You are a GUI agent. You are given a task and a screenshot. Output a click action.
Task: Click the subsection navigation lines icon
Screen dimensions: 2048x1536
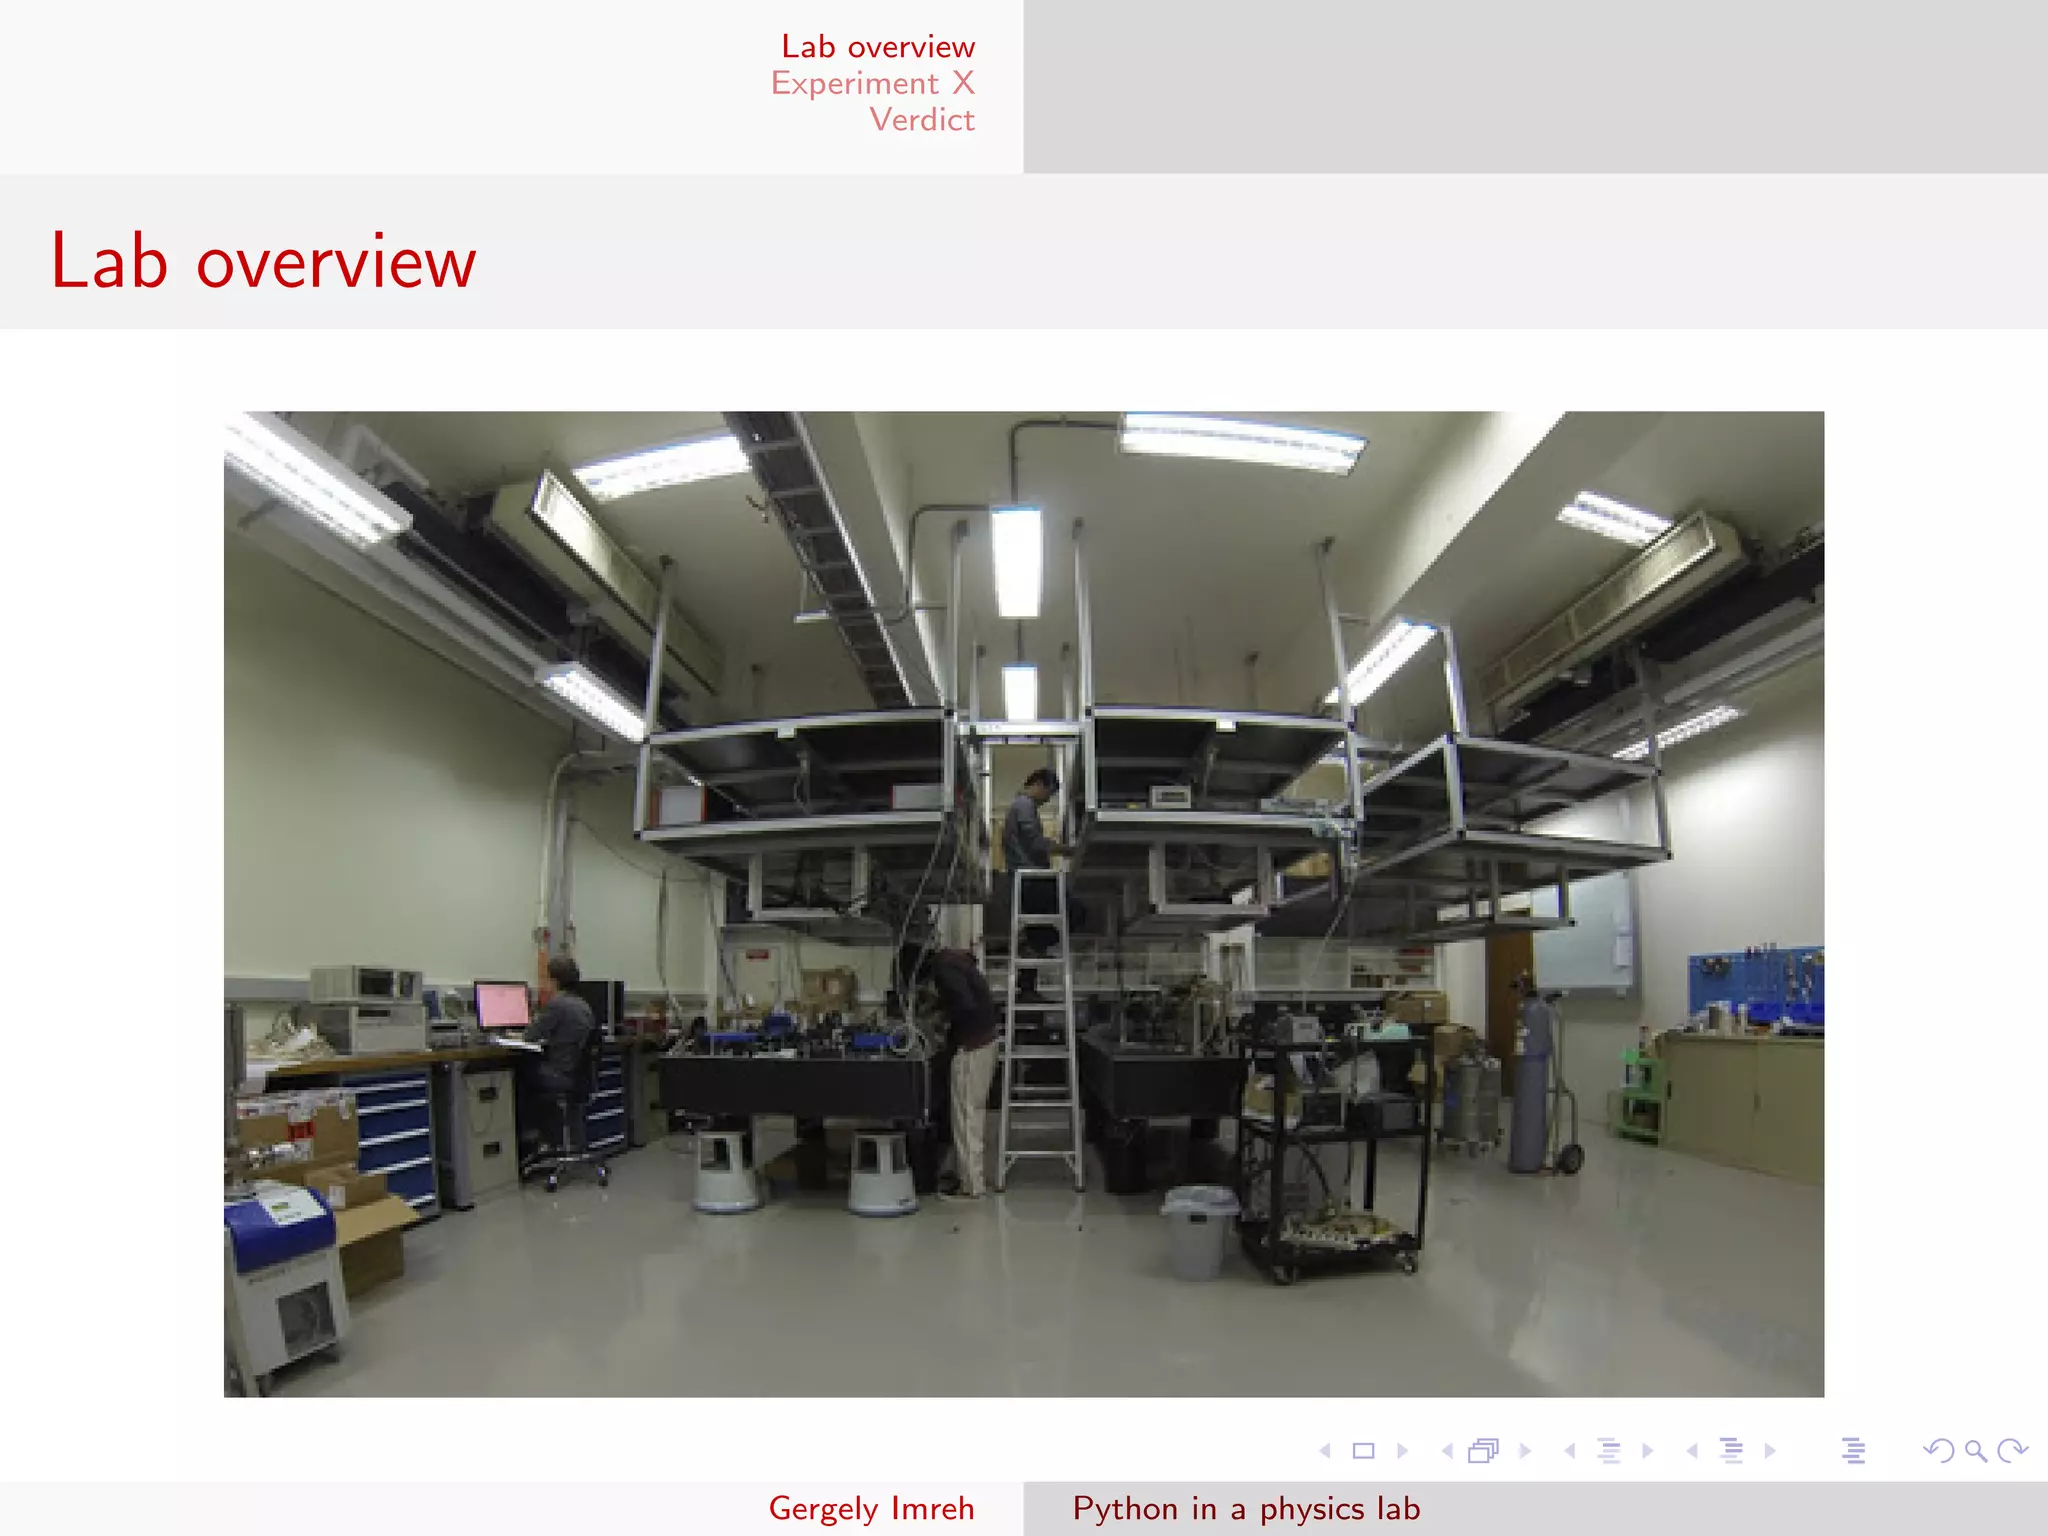click(x=1609, y=1450)
